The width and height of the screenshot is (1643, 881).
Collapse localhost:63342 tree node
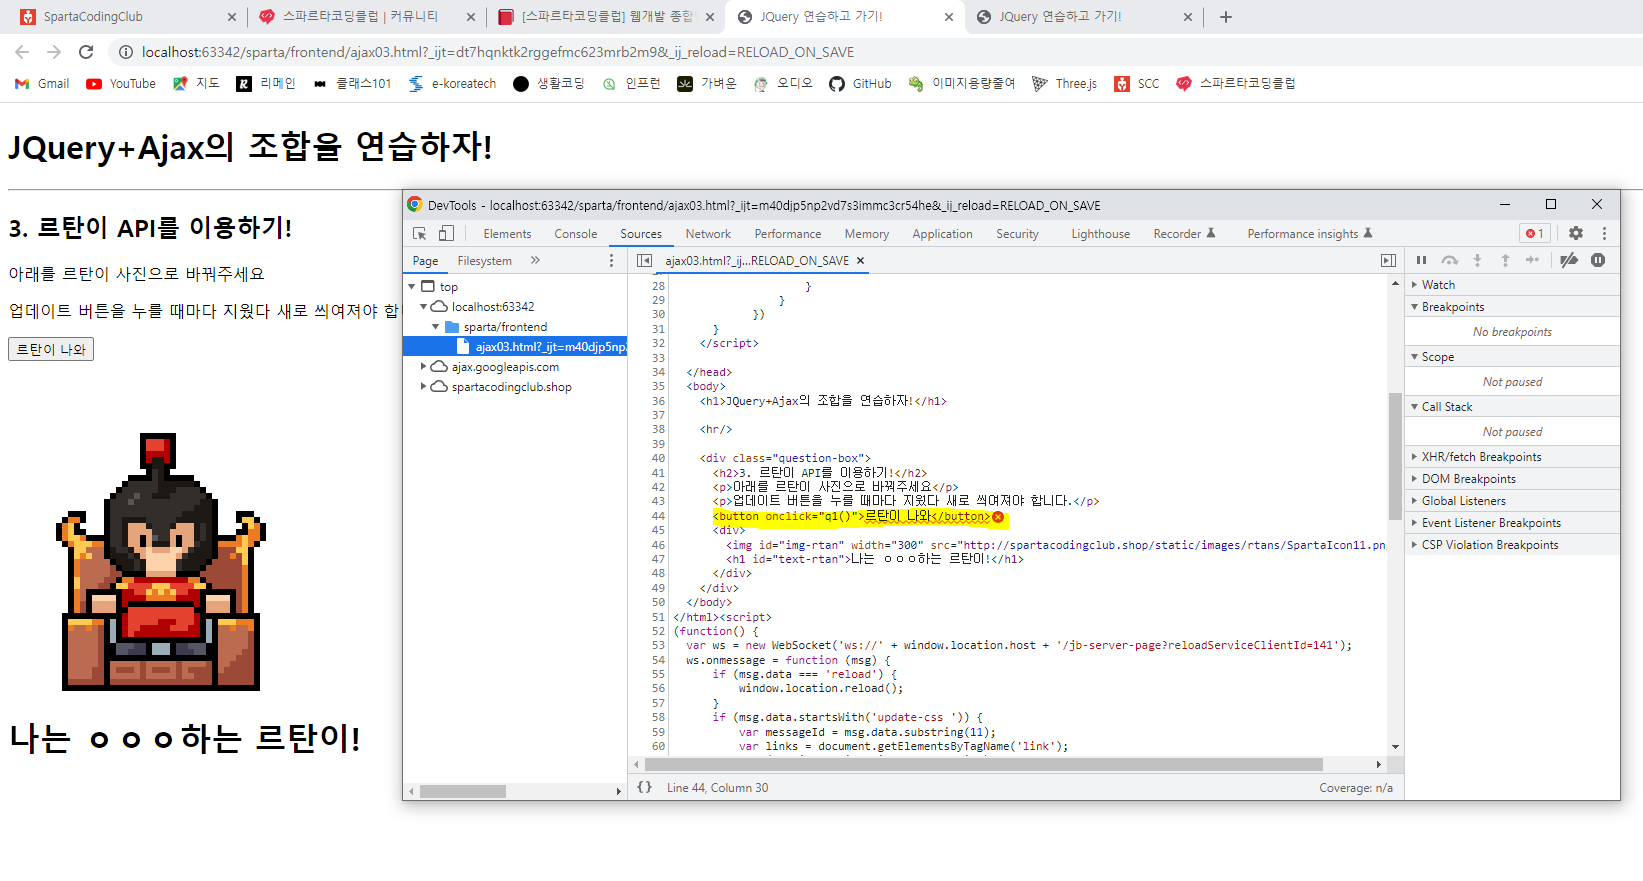click(x=423, y=307)
